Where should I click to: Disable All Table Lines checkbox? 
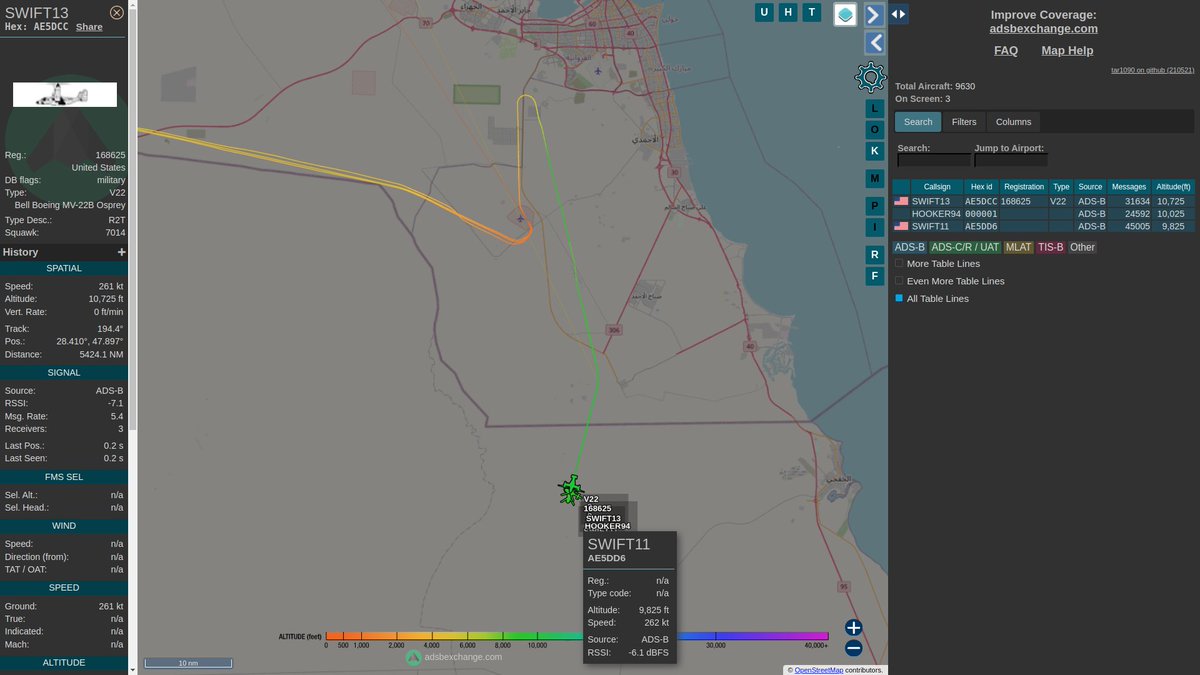pos(899,298)
